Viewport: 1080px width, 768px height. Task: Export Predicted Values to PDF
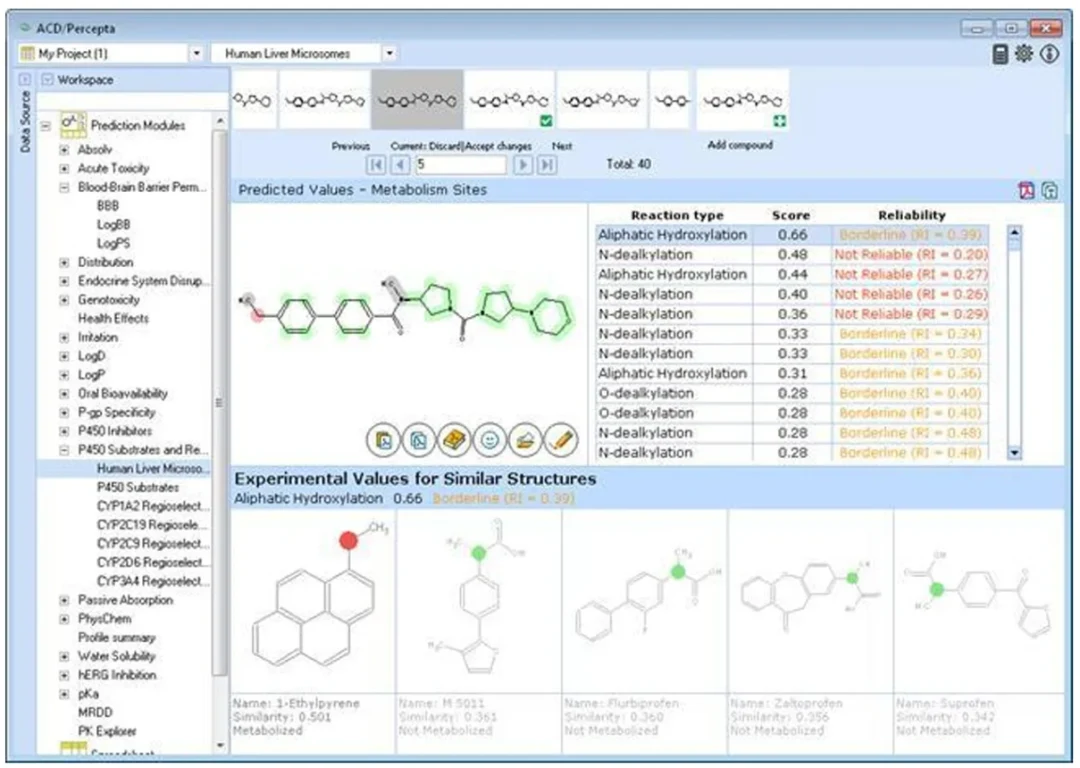click(1026, 190)
